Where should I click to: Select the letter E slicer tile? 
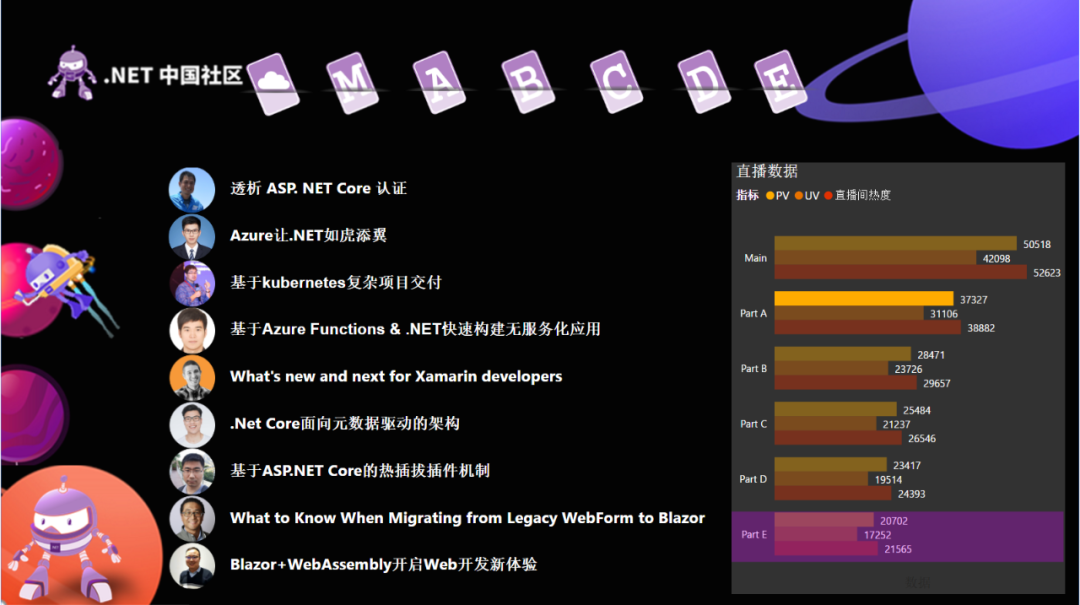coord(781,81)
